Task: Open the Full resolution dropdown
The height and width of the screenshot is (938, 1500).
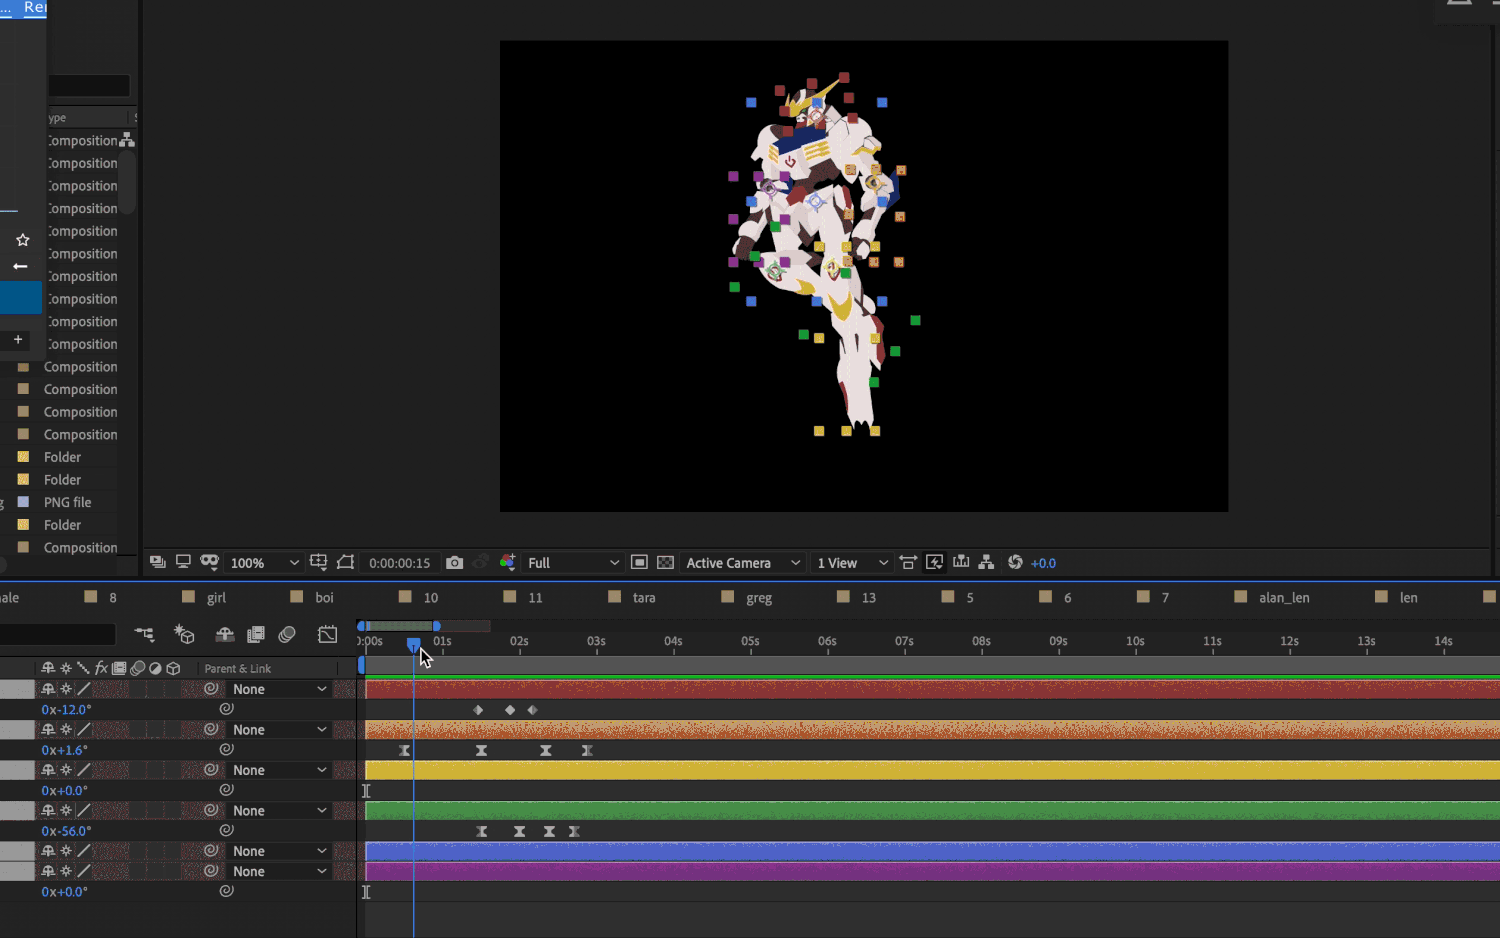Action: [573, 563]
